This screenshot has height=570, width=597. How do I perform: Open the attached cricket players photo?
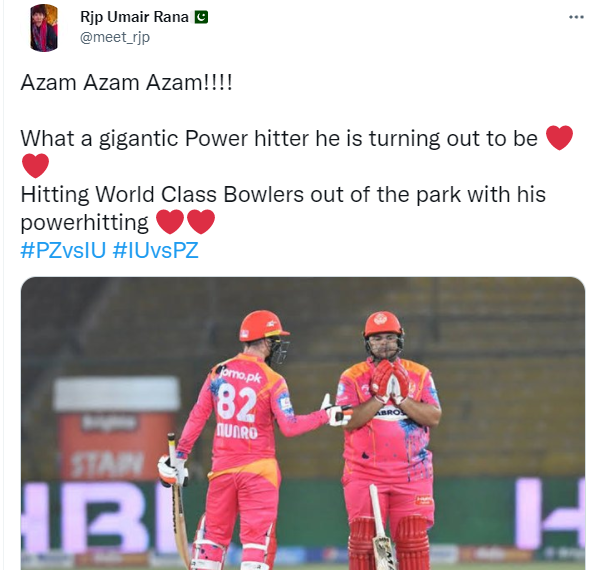pos(303,423)
